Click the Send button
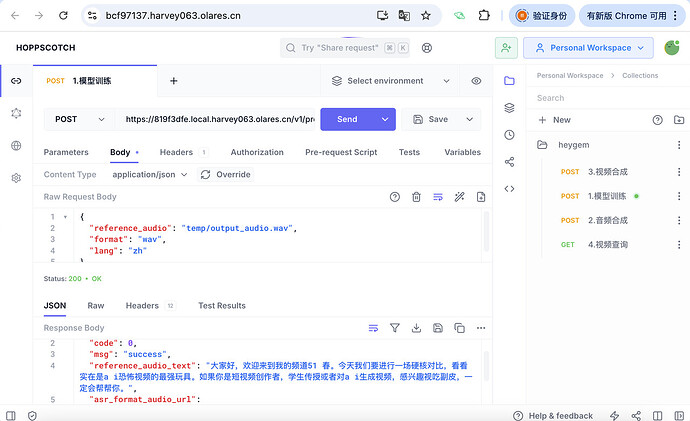 (x=348, y=119)
